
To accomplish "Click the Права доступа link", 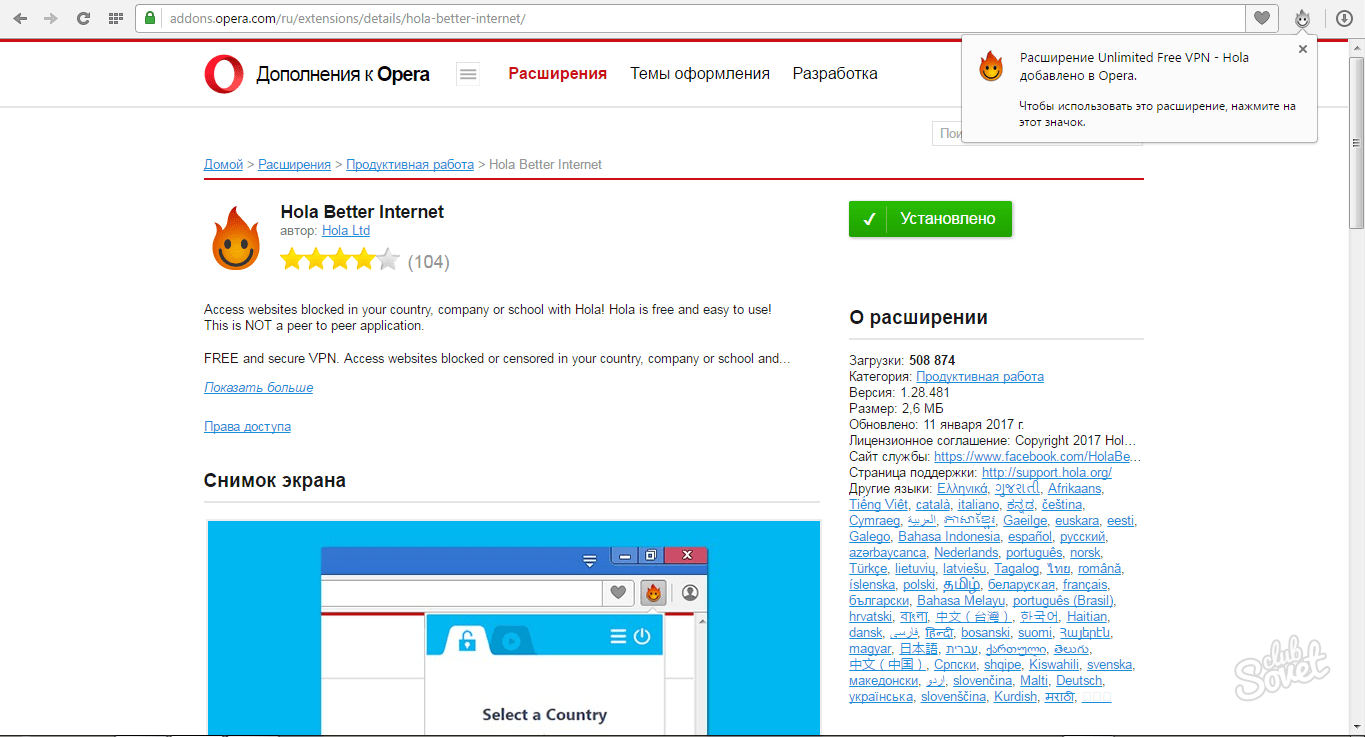I will 247,427.
